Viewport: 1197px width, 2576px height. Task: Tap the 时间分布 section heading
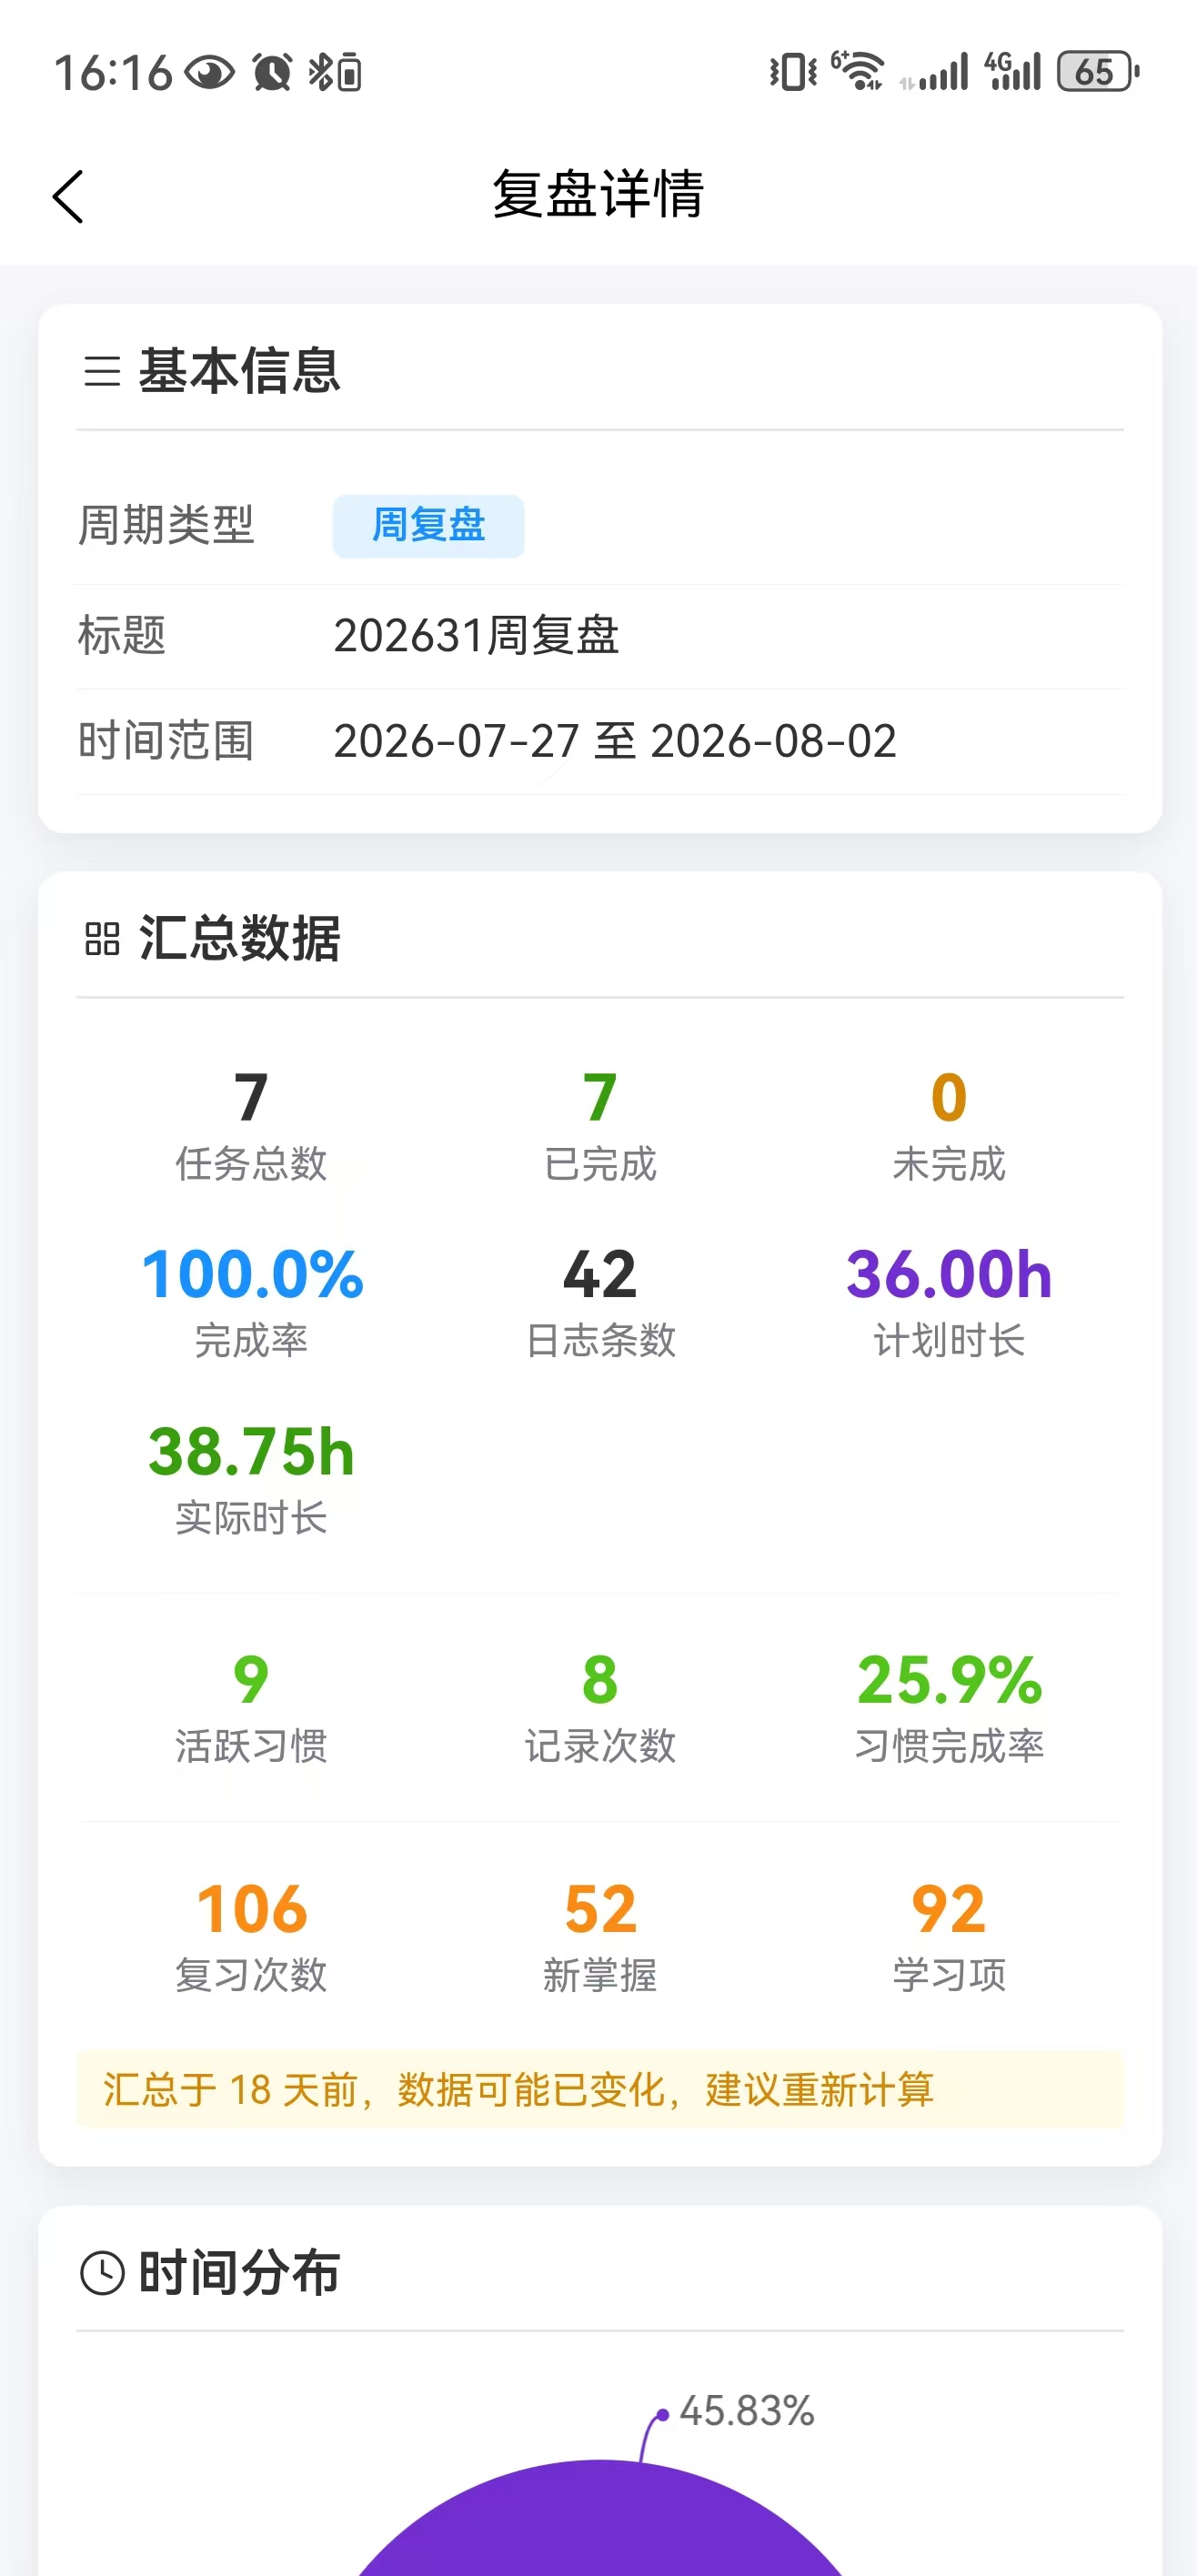click(240, 2273)
